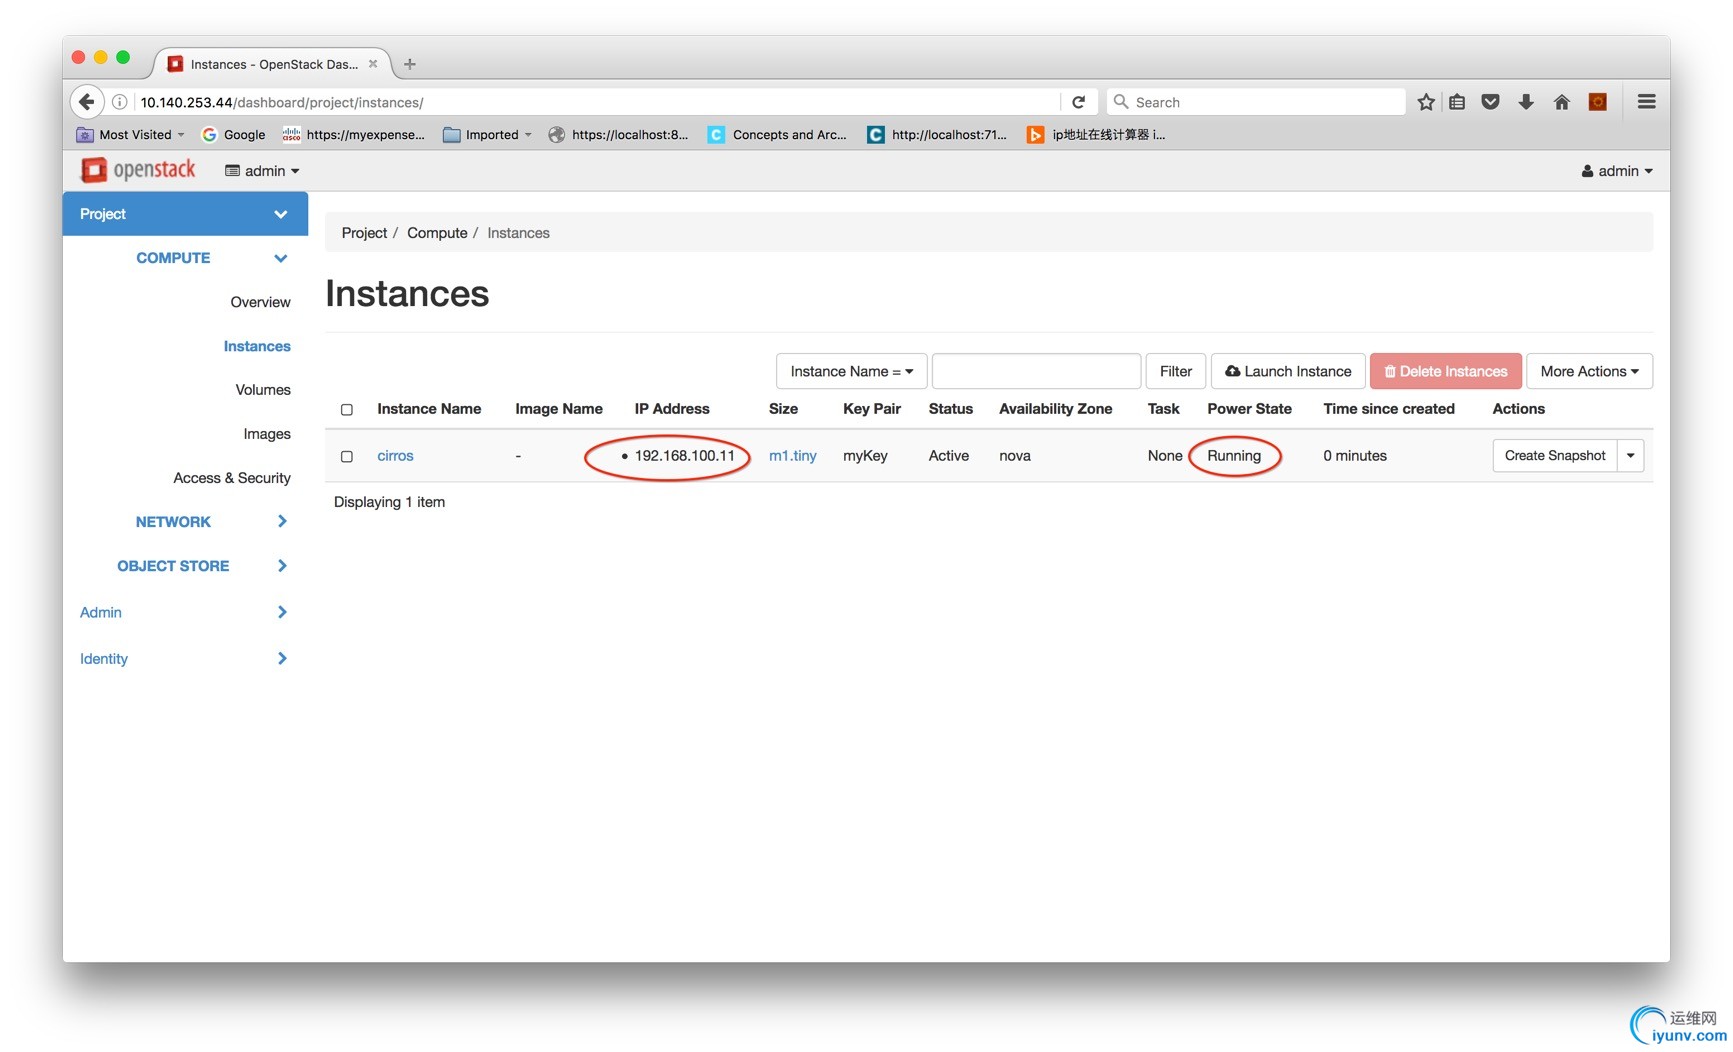Switch to the Instances - OpenStack tab
The image size is (1733, 1052).
click(272, 64)
